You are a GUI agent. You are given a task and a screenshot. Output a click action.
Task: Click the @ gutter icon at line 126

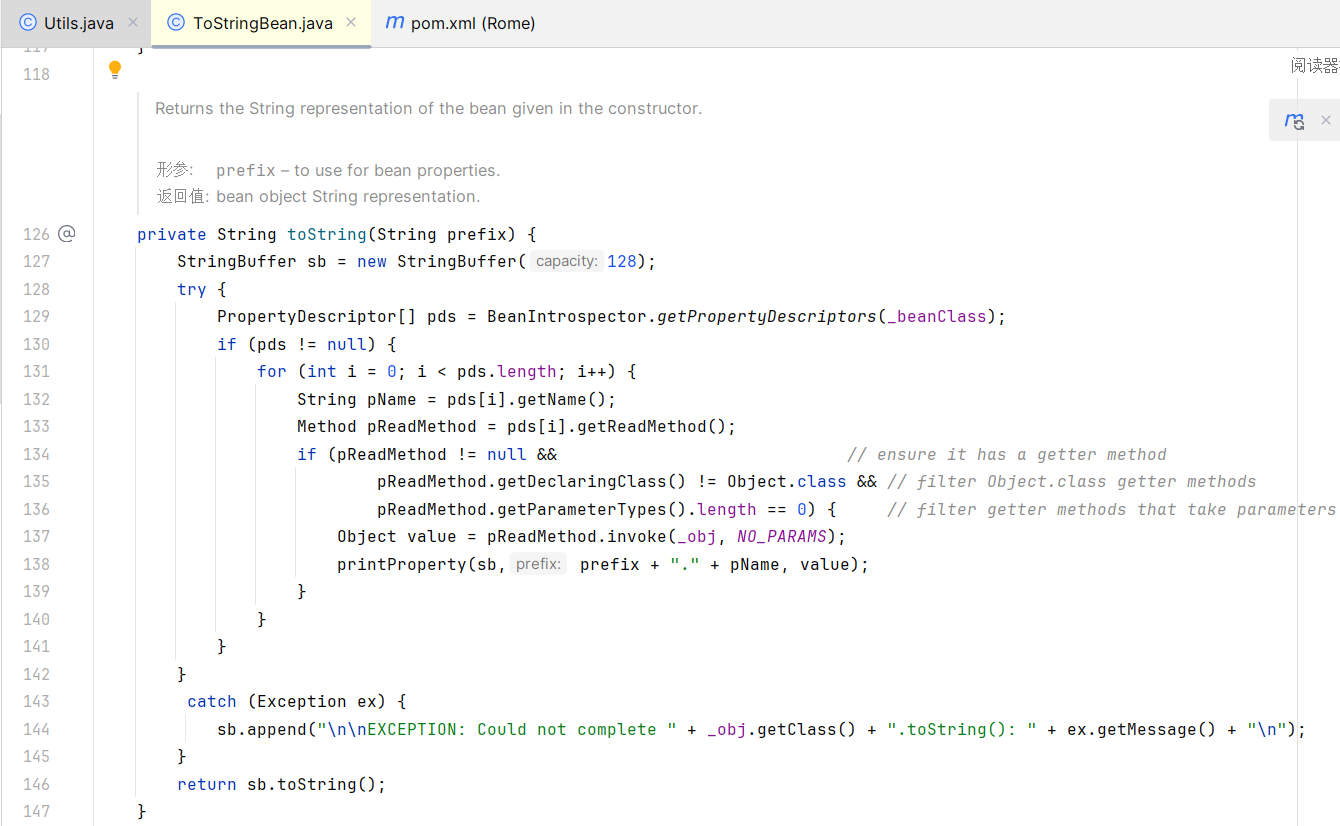(x=67, y=234)
